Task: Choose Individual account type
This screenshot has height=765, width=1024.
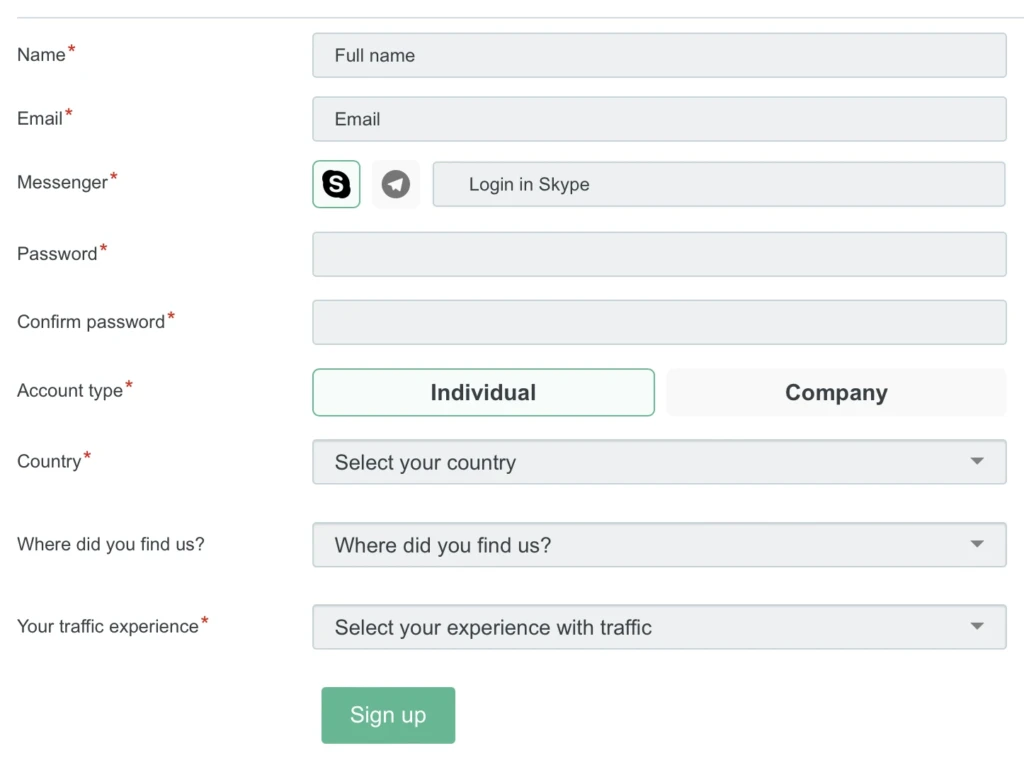Action: [483, 393]
